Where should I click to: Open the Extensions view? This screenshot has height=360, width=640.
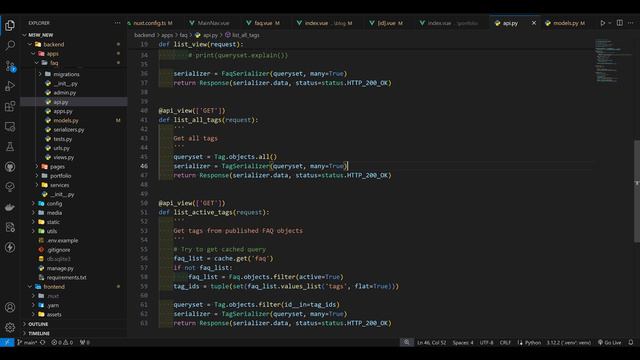[10, 107]
